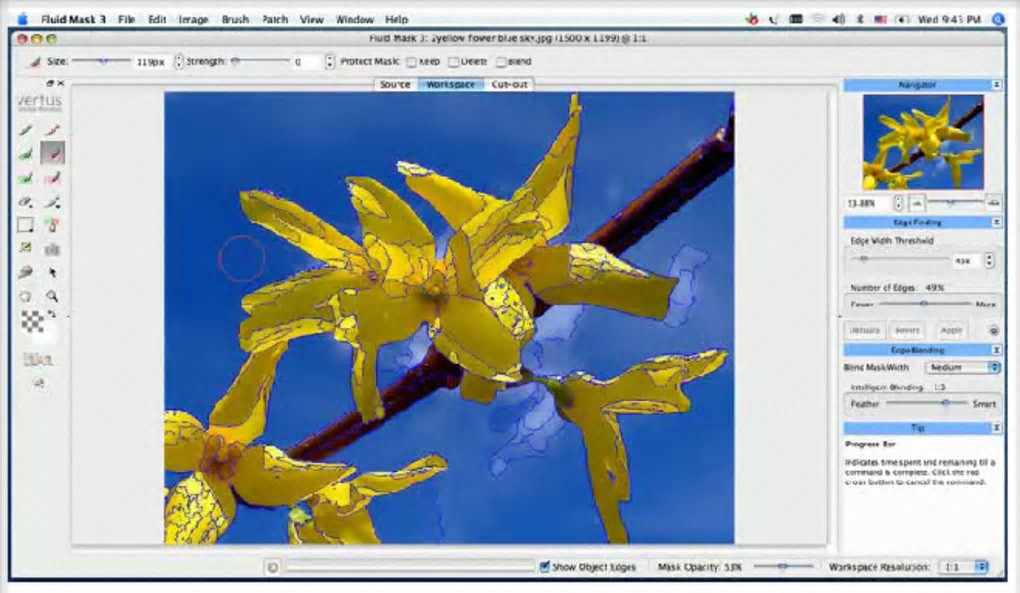This screenshot has width=1020, height=593.
Task: Select the lasso-shaped tool in toolbox
Action: (x=25, y=296)
